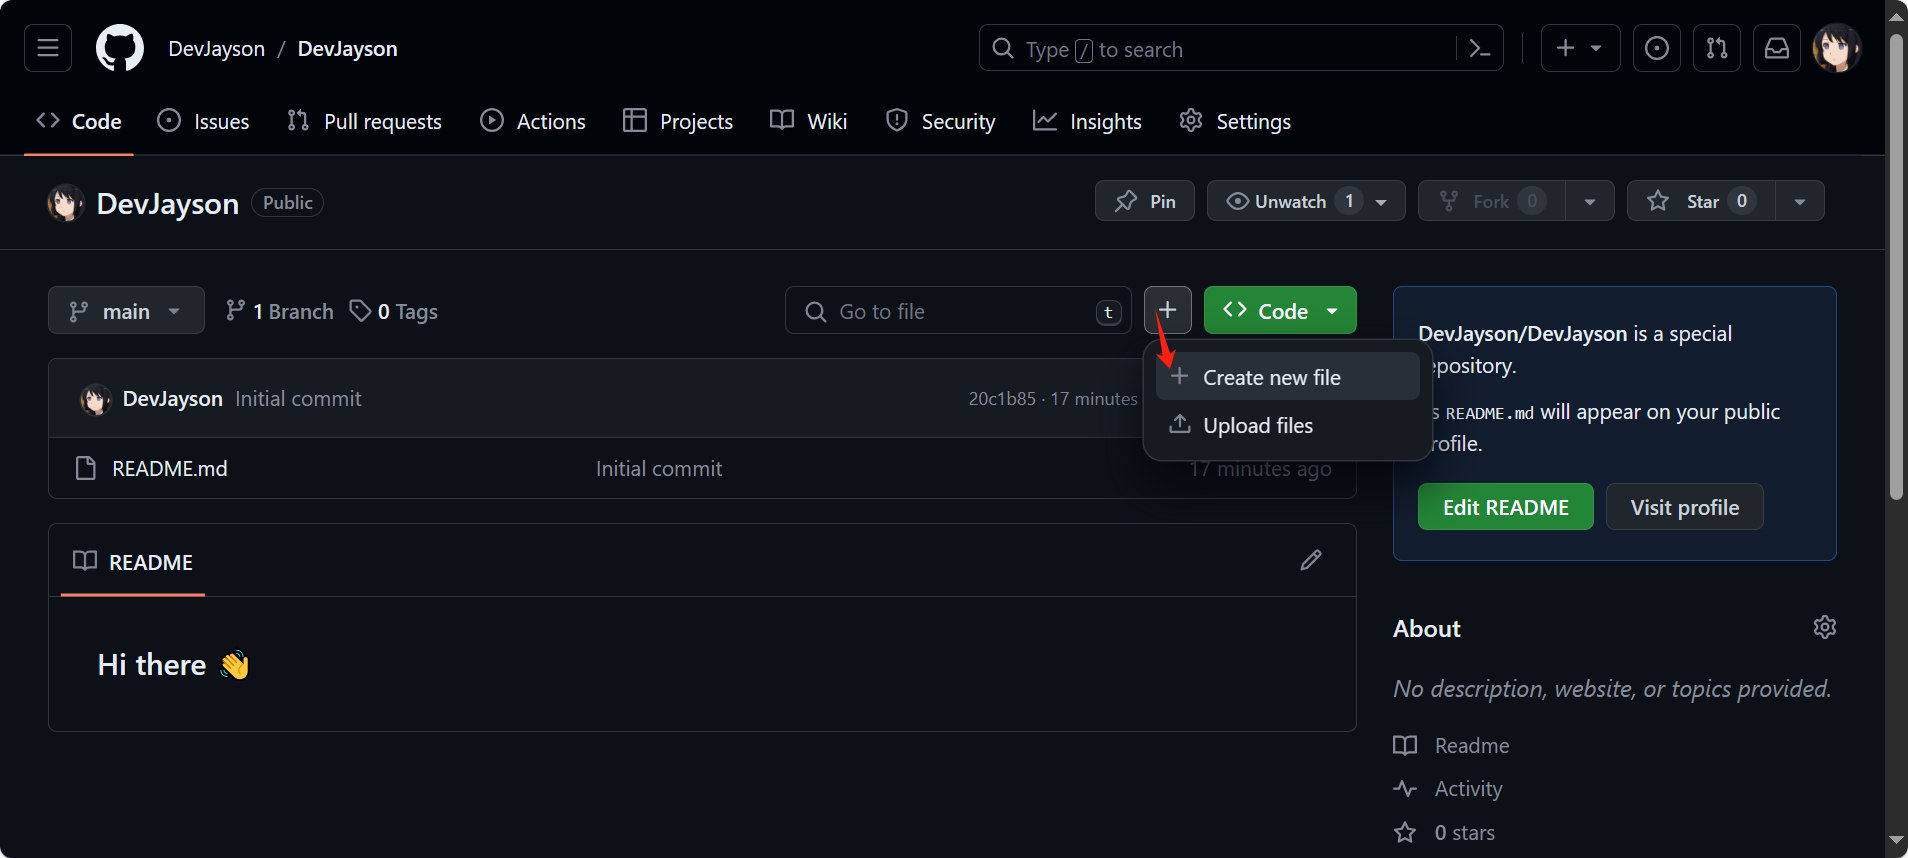Image resolution: width=1908 pixels, height=858 pixels.
Task: Open the Fork options dropdown arrow
Action: pyautogui.click(x=1589, y=201)
